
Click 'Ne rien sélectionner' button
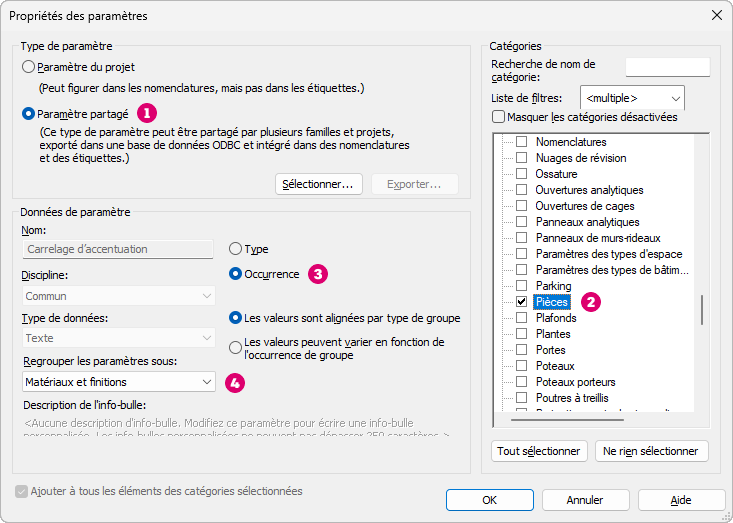click(x=651, y=451)
